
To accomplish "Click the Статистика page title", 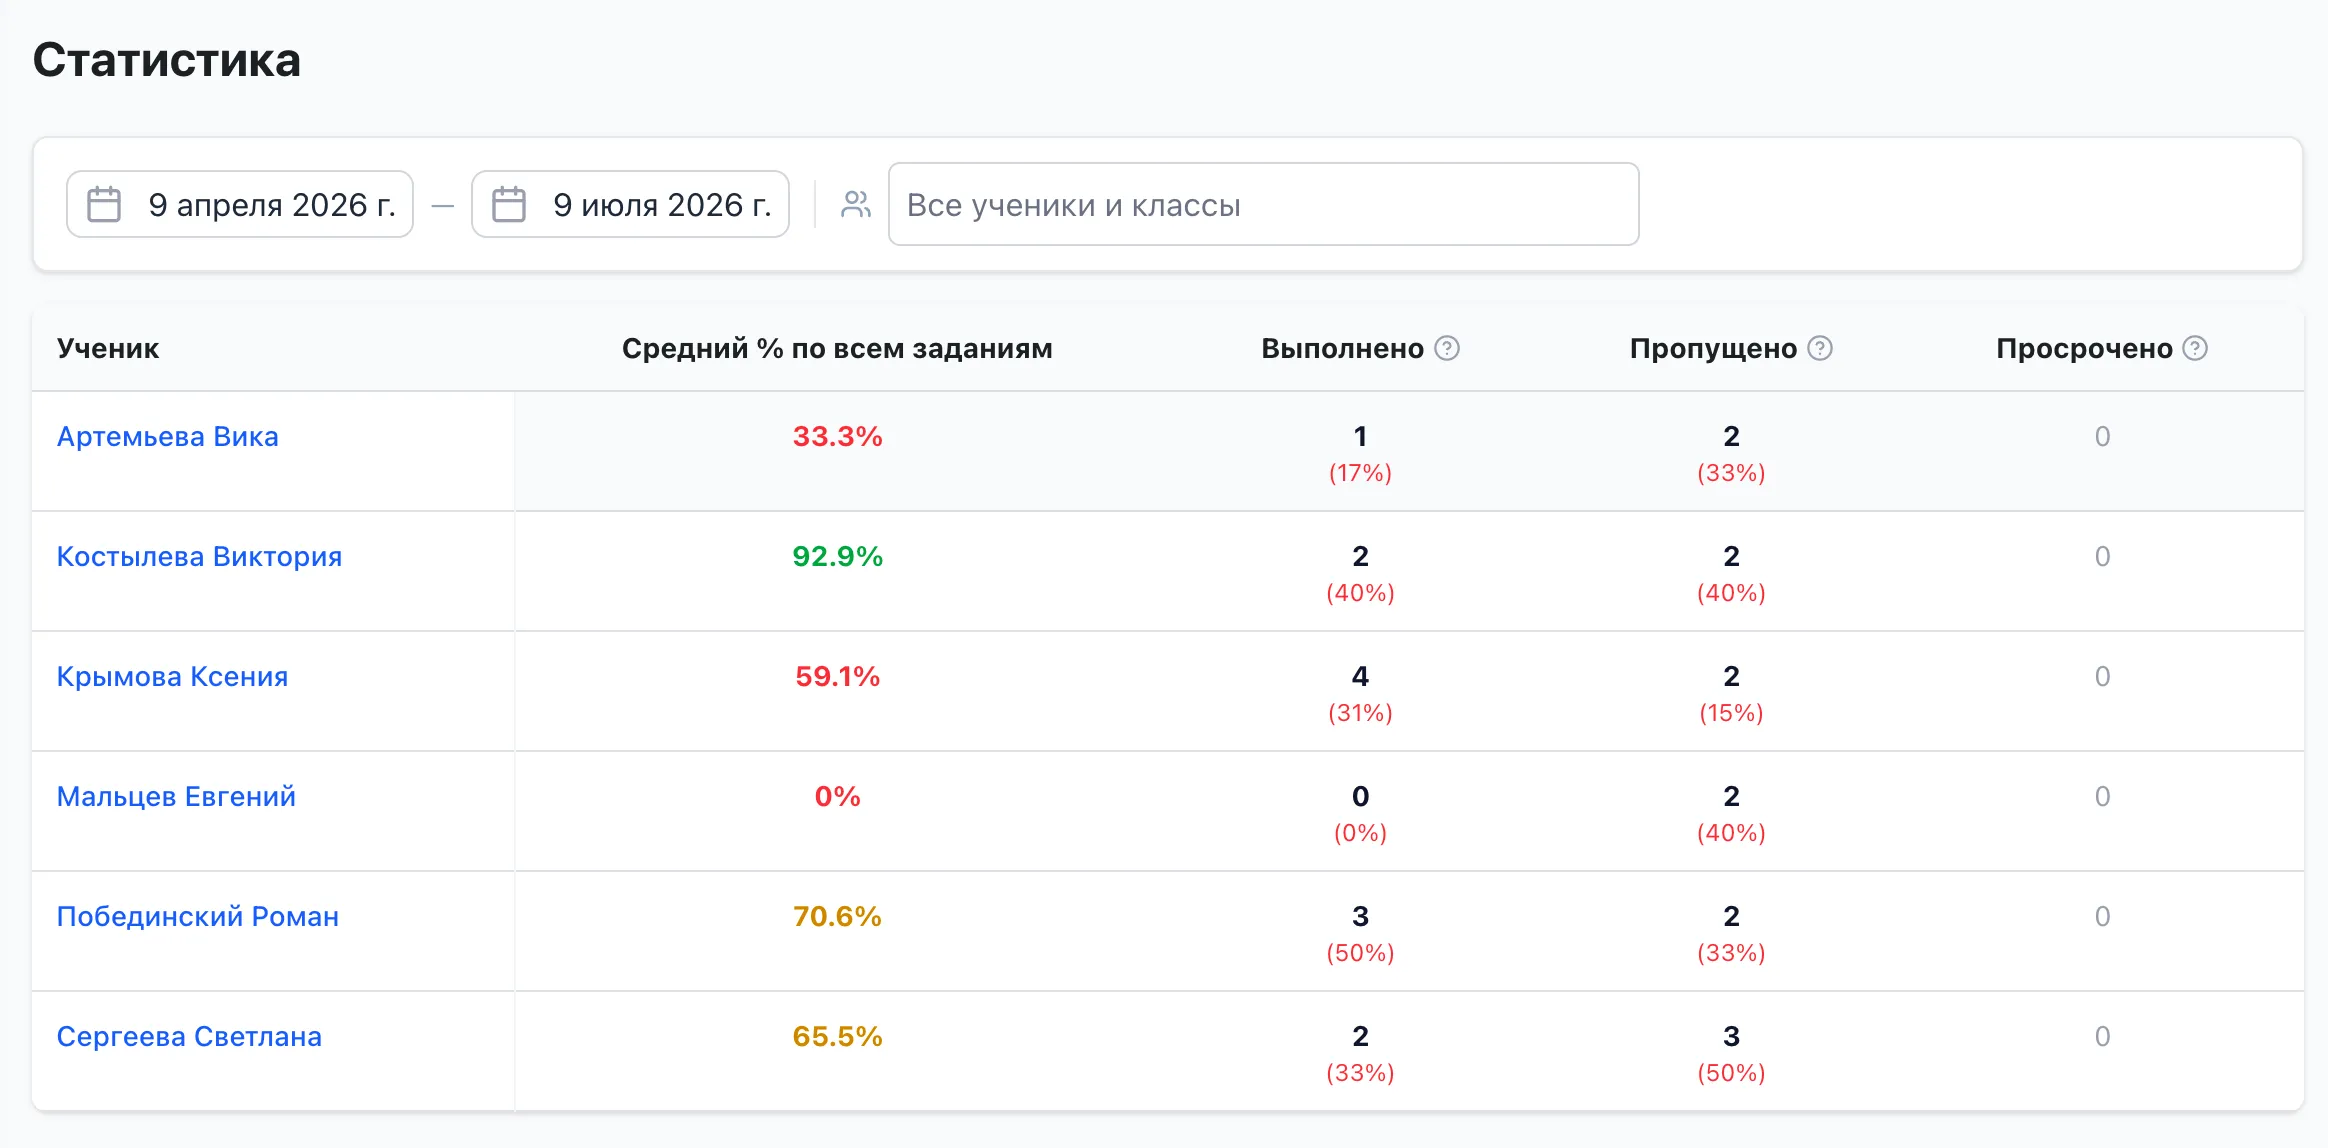I will point(167,60).
